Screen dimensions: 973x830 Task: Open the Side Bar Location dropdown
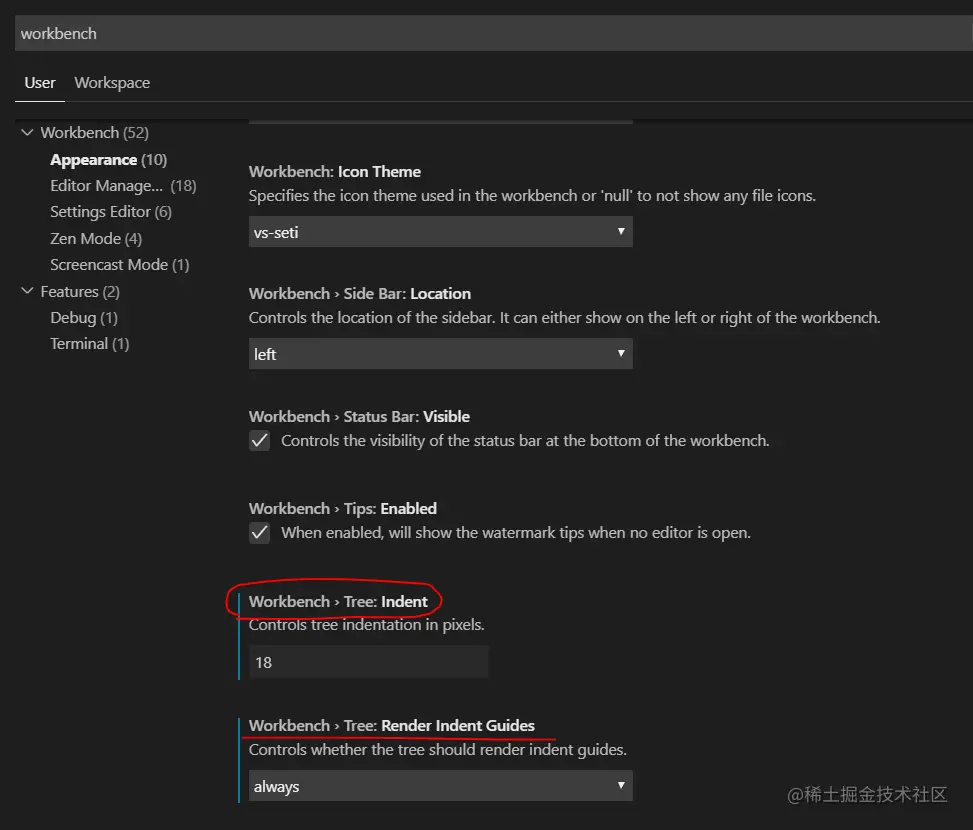[x=441, y=354]
